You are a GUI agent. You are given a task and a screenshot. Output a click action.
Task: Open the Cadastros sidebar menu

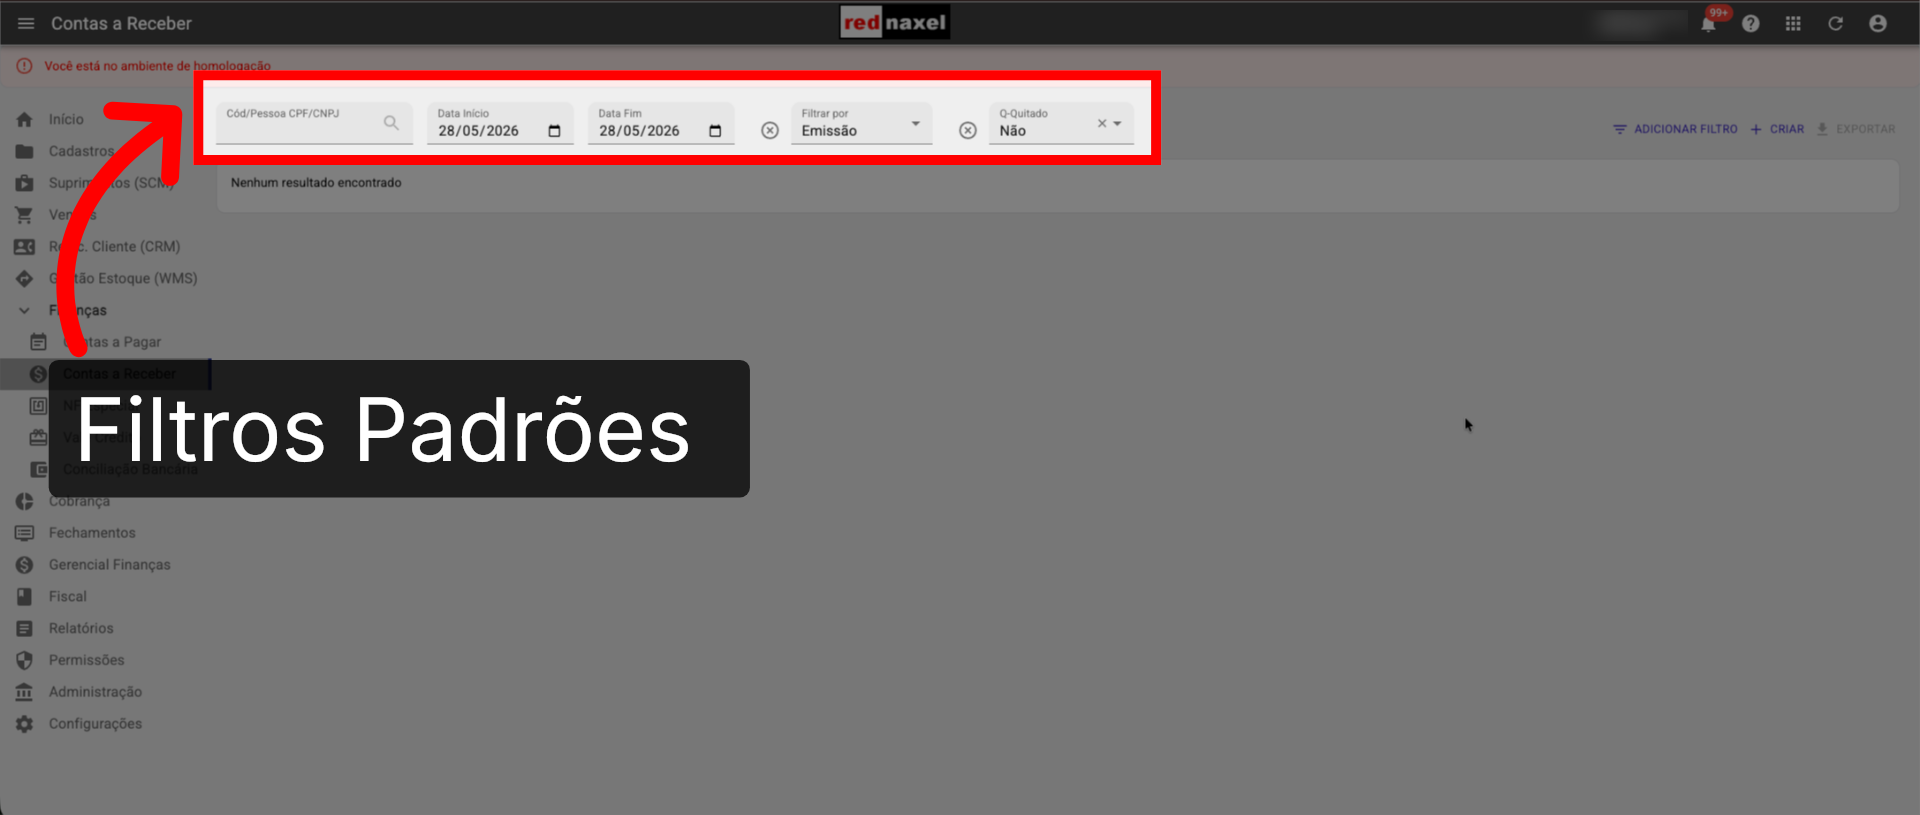pos(81,151)
